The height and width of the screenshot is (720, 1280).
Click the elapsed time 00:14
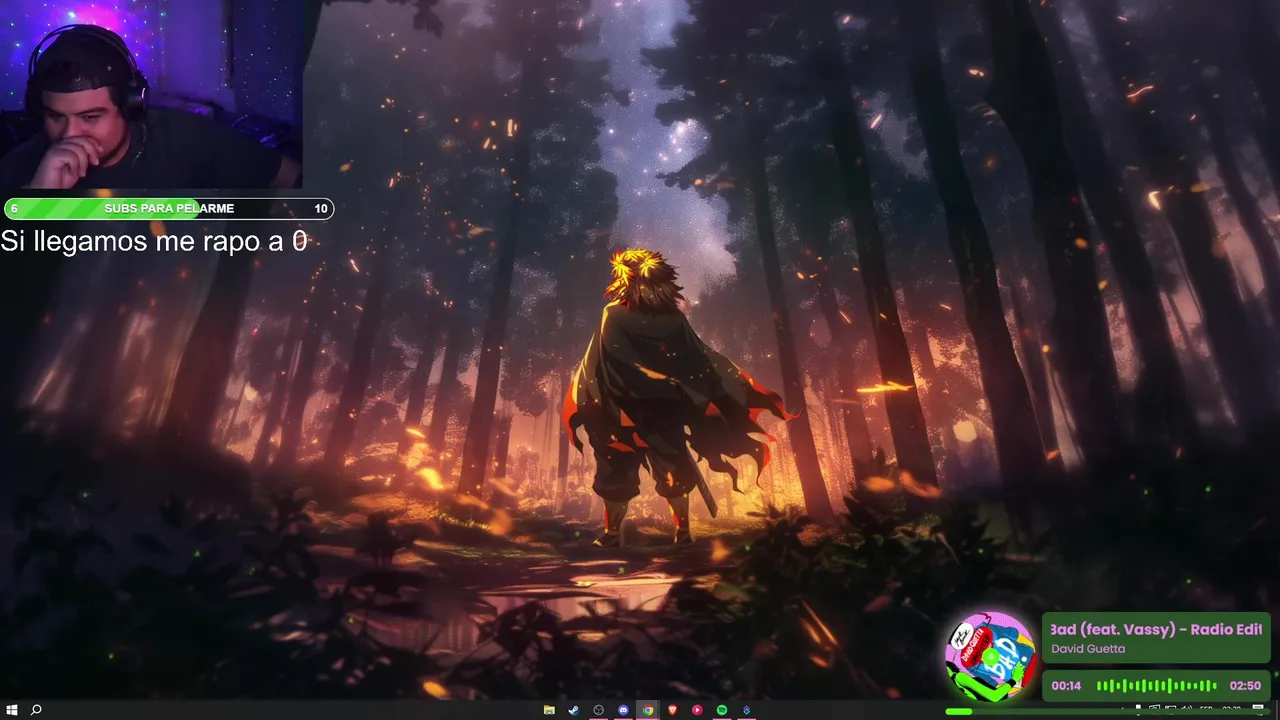click(1066, 686)
